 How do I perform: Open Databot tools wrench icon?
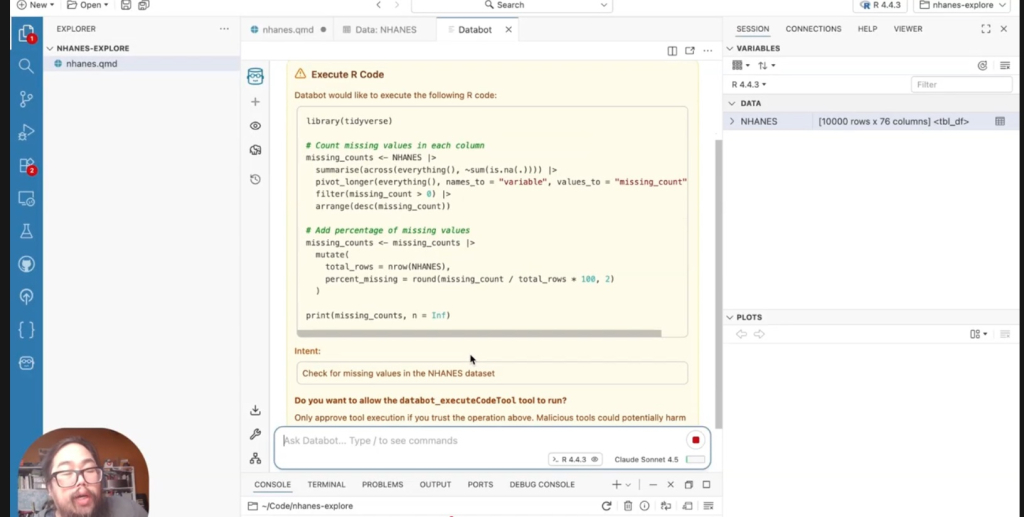coord(255,434)
